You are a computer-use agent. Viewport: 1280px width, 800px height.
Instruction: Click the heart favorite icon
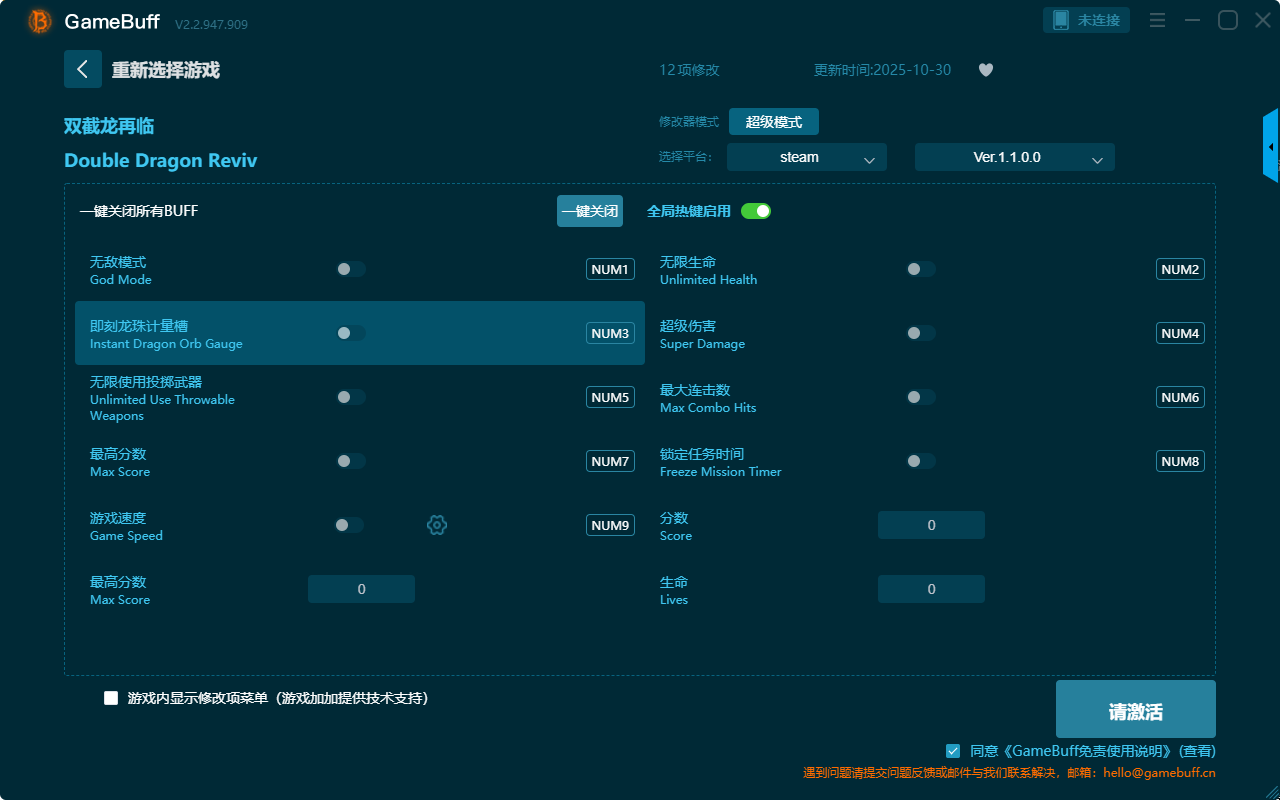point(985,70)
